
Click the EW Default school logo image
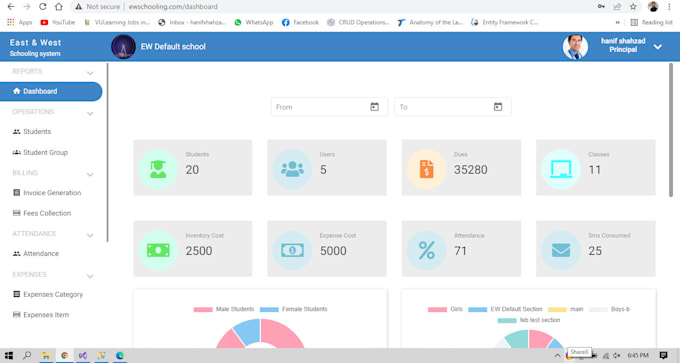(x=123, y=46)
